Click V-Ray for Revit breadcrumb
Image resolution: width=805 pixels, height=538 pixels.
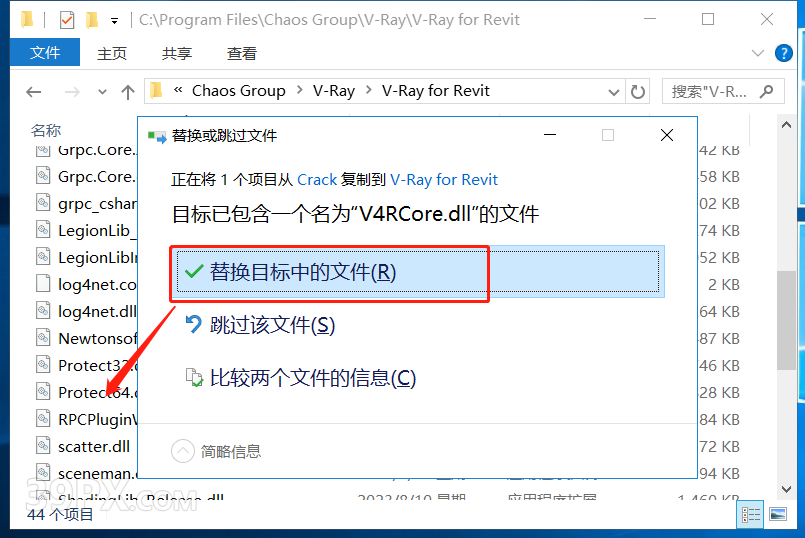coord(435,91)
